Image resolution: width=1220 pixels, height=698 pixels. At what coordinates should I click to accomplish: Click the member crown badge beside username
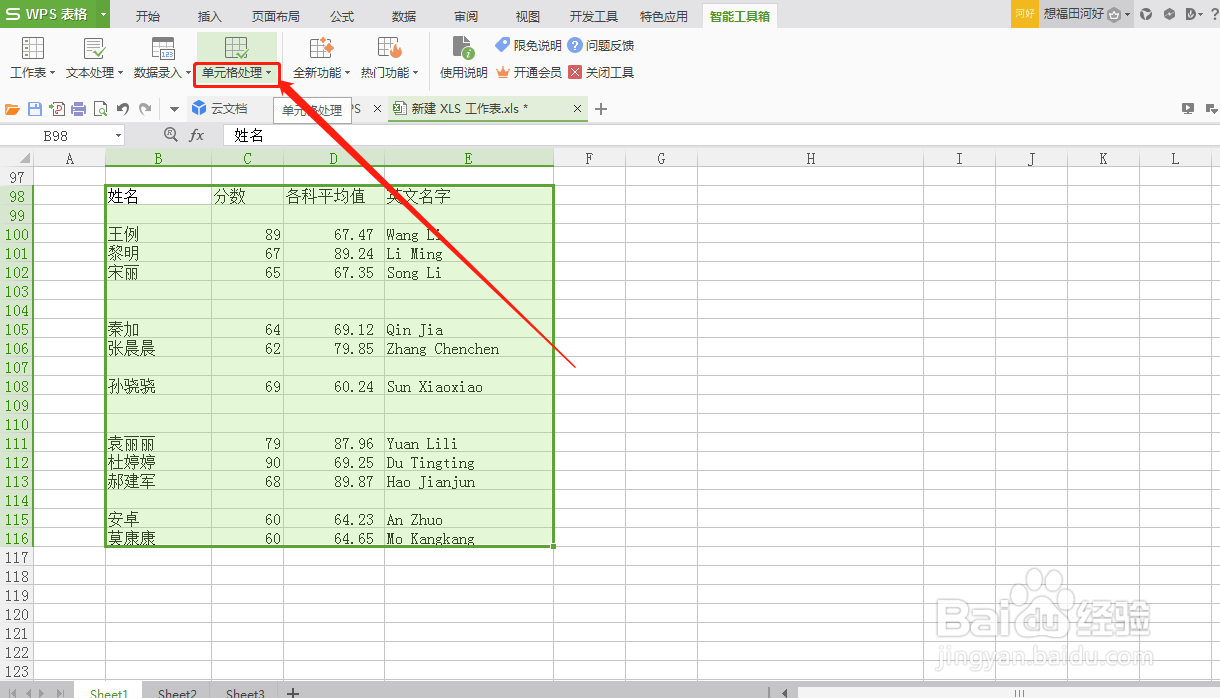click(1113, 14)
